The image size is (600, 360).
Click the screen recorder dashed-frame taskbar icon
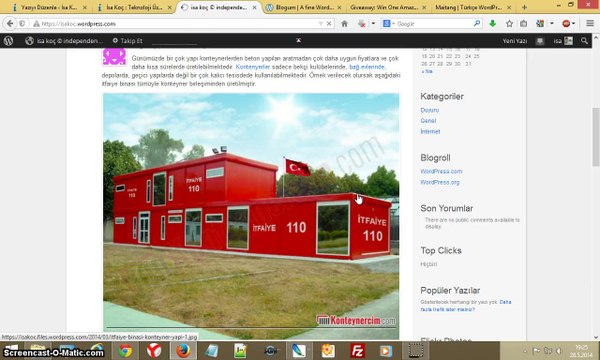[x=415, y=350]
